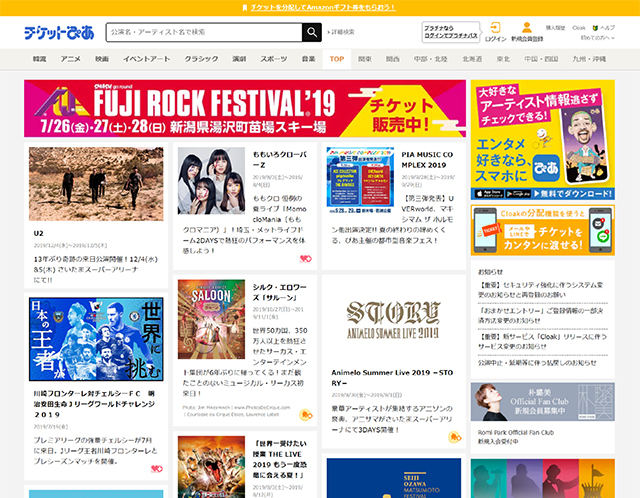This screenshot has width=640, height=498.
Task: Open ももいろクローバーZ title link
Action: [280, 160]
